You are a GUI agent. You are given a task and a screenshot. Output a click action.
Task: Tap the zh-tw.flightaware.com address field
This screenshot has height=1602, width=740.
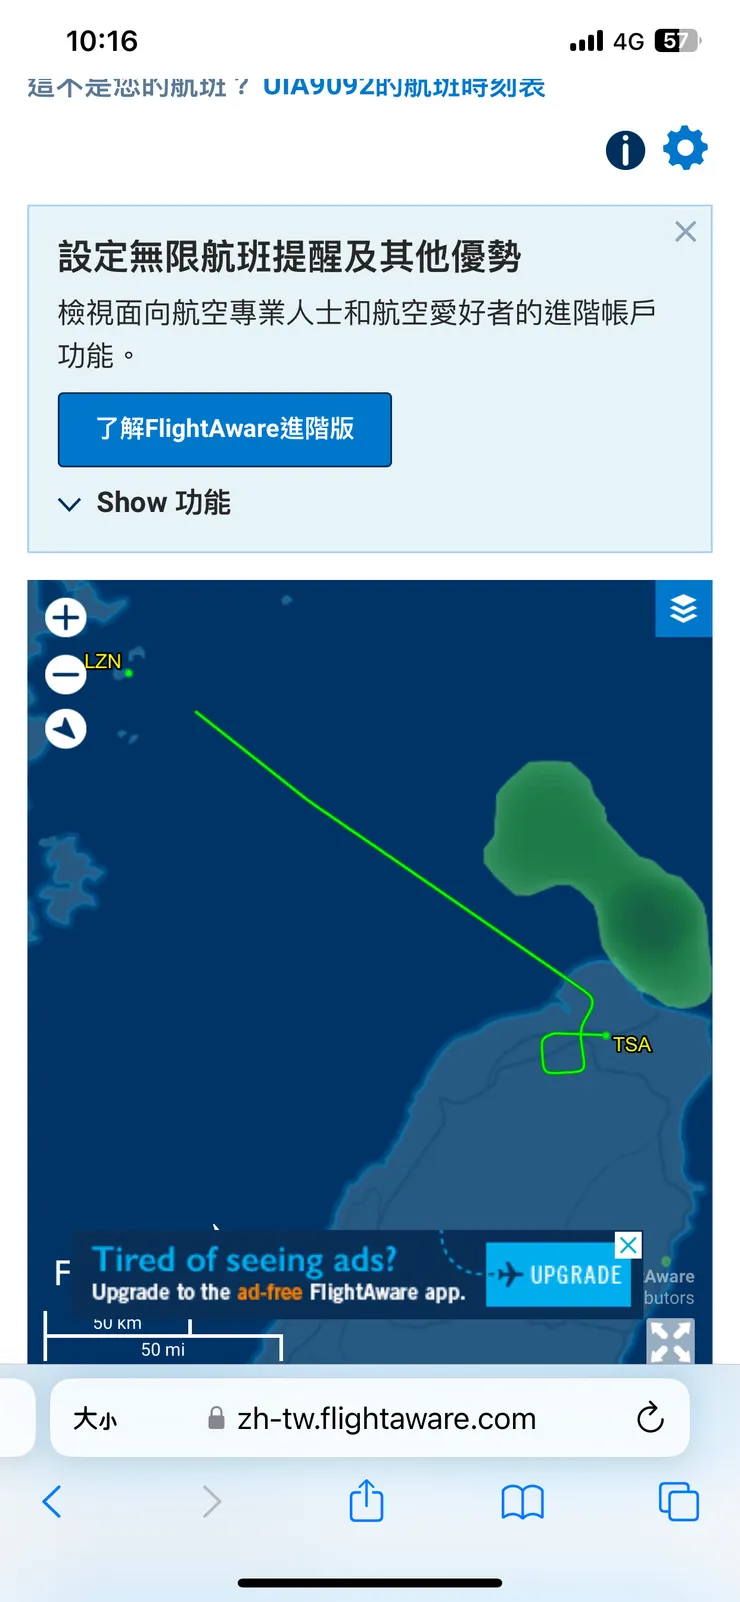(386, 1418)
